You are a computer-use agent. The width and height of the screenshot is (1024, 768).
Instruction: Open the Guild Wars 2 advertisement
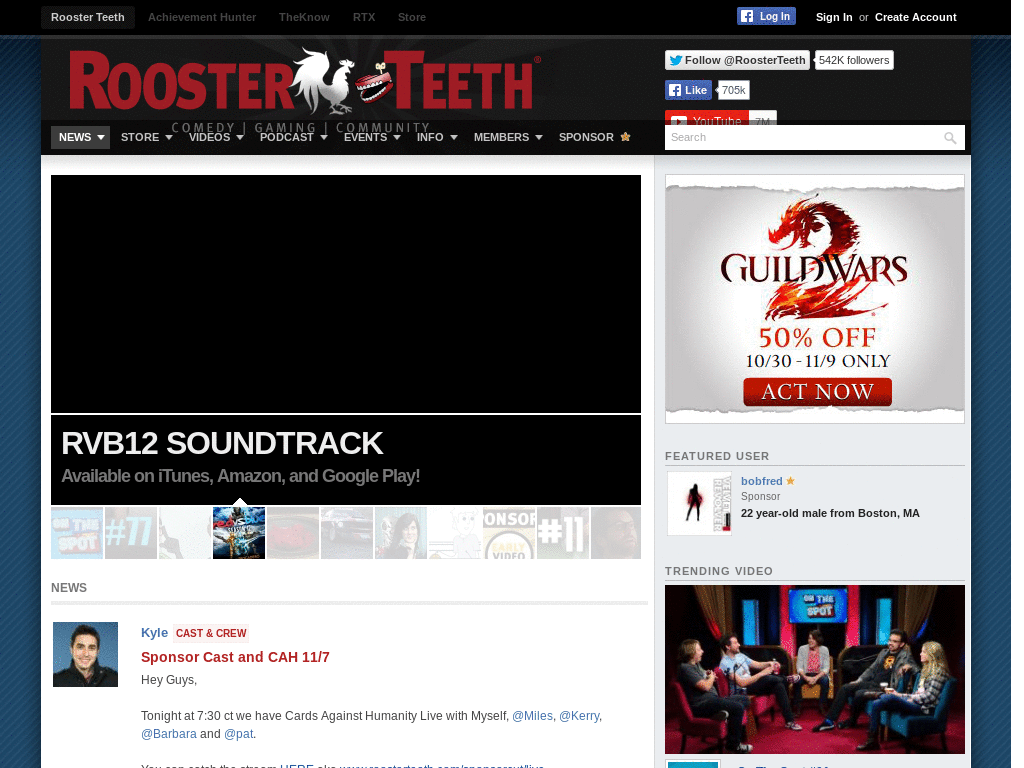pos(814,298)
